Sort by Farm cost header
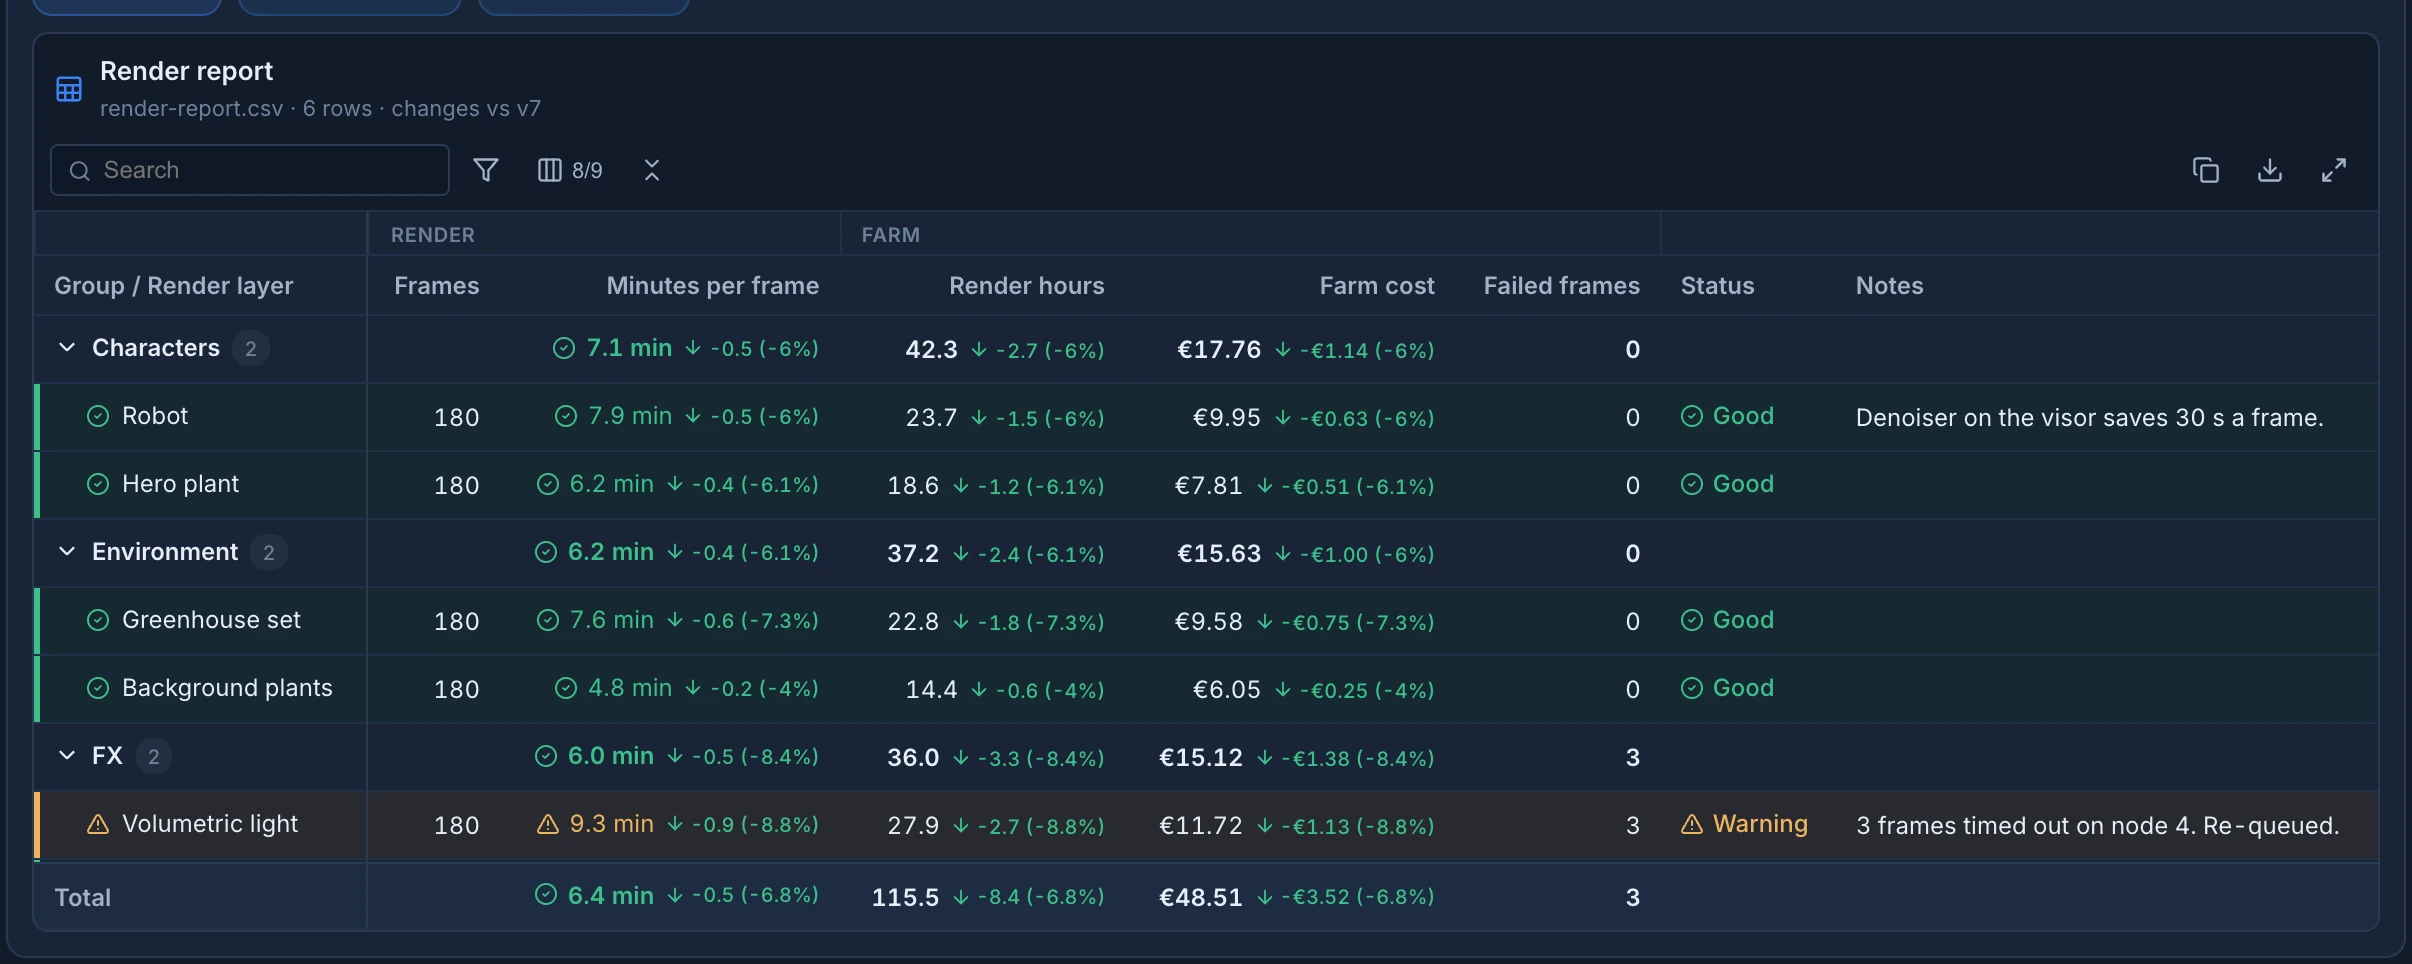 1377,286
